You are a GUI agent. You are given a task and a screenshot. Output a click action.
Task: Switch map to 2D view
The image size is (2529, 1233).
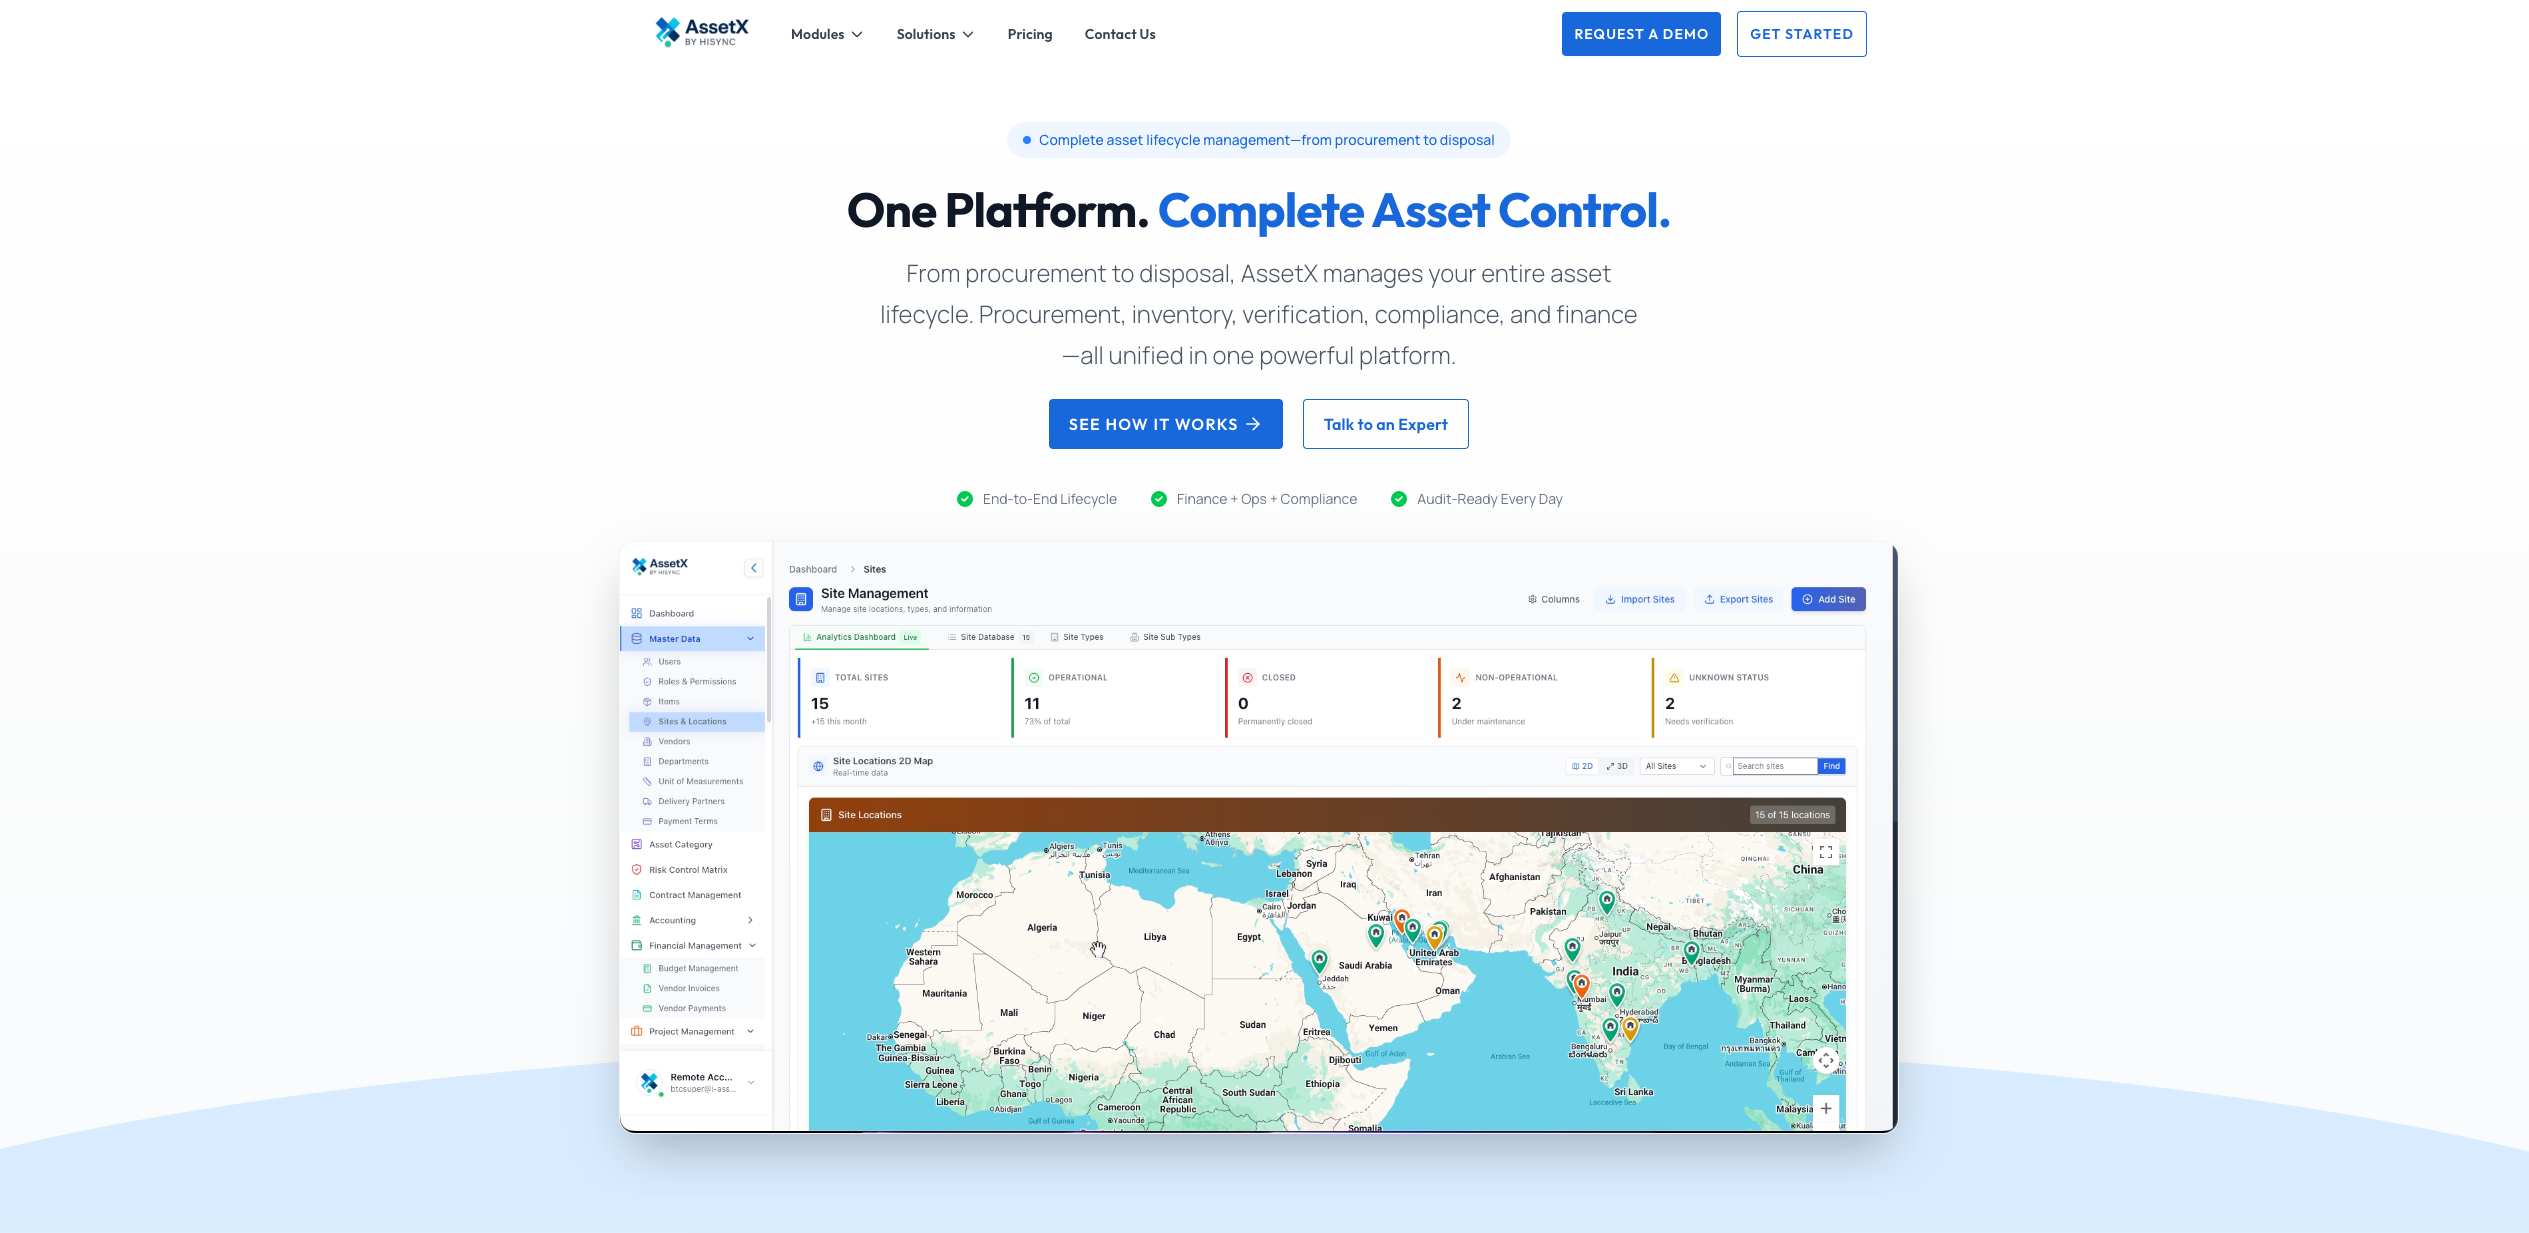(x=1582, y=766)
